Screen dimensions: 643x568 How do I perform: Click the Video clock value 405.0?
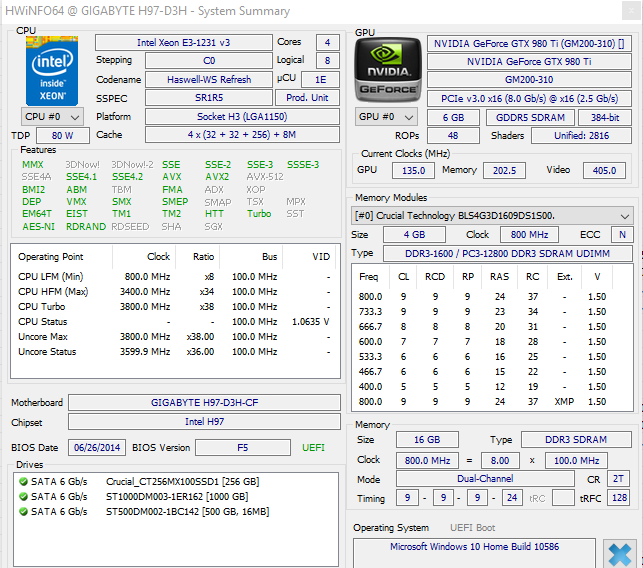point(604,171)
